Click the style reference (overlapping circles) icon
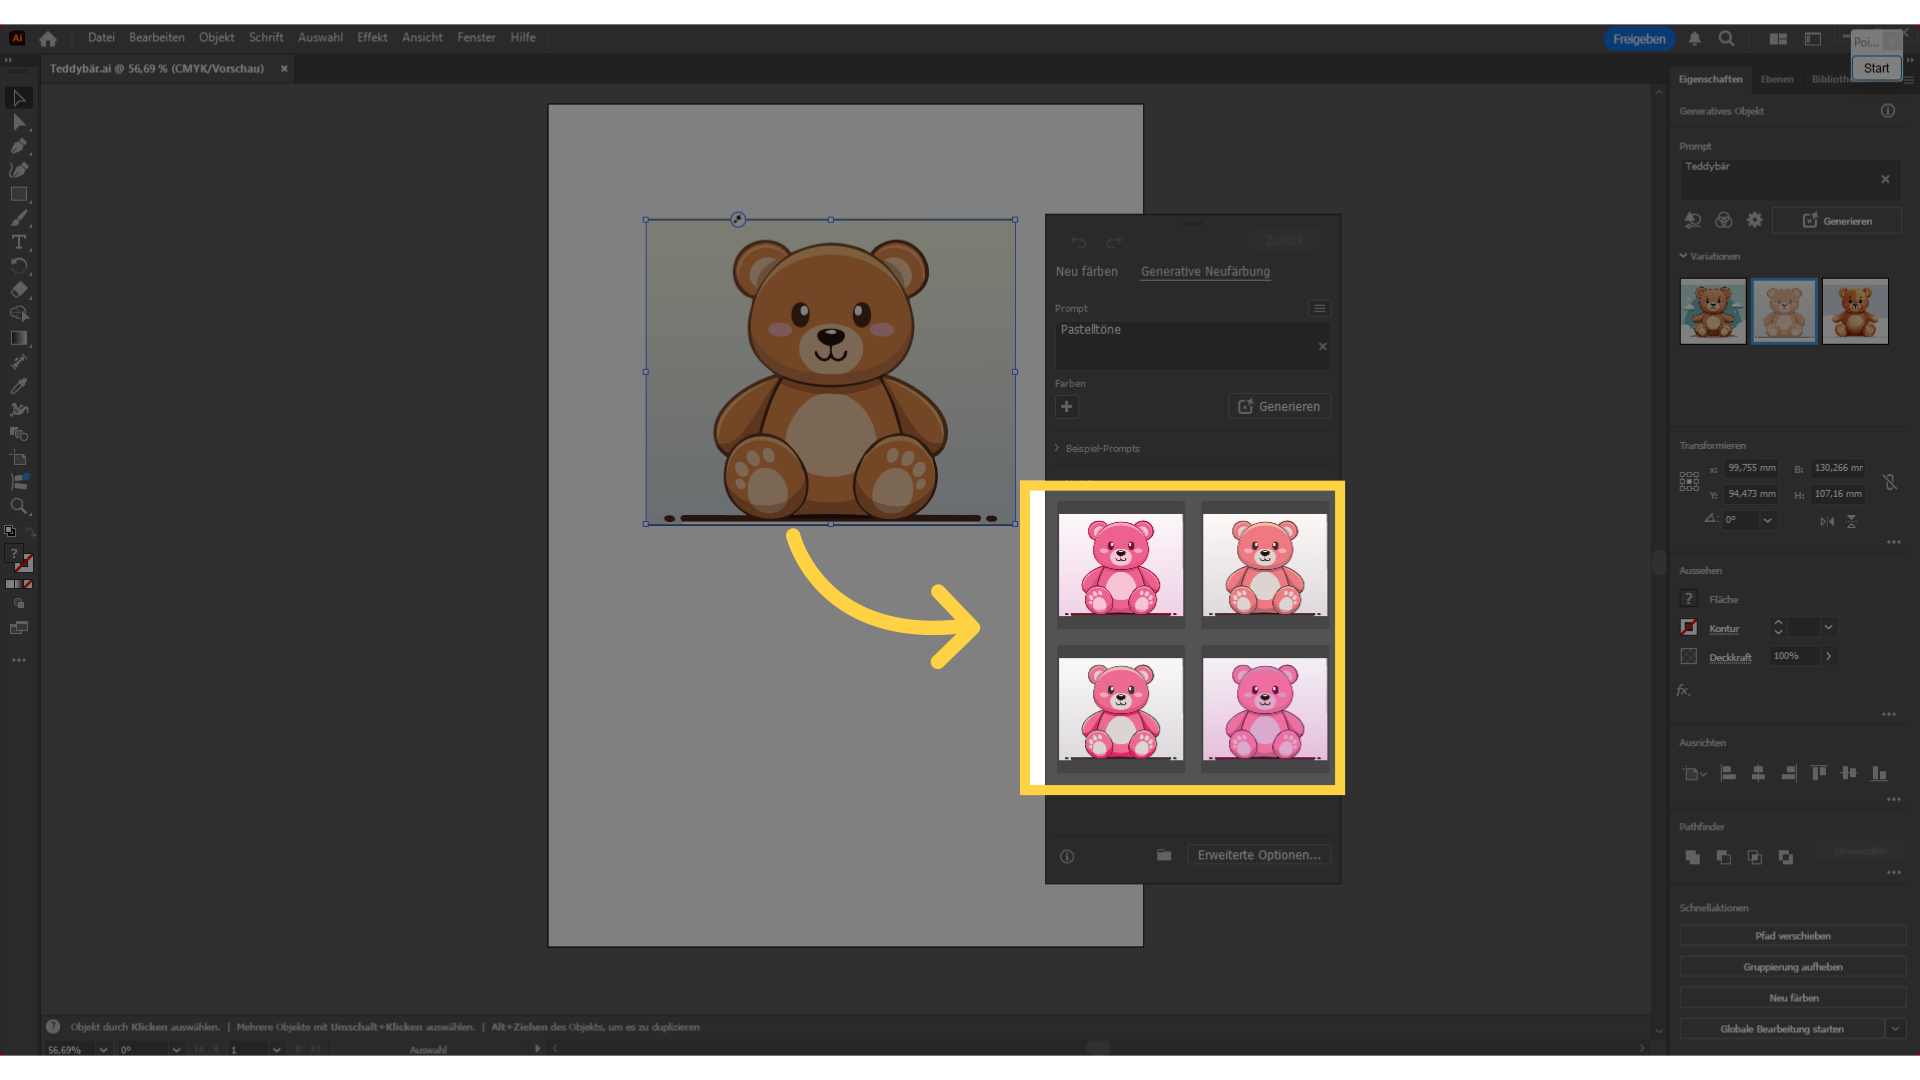This screenshot has width=1920, height=1080. click(1723, 220)
